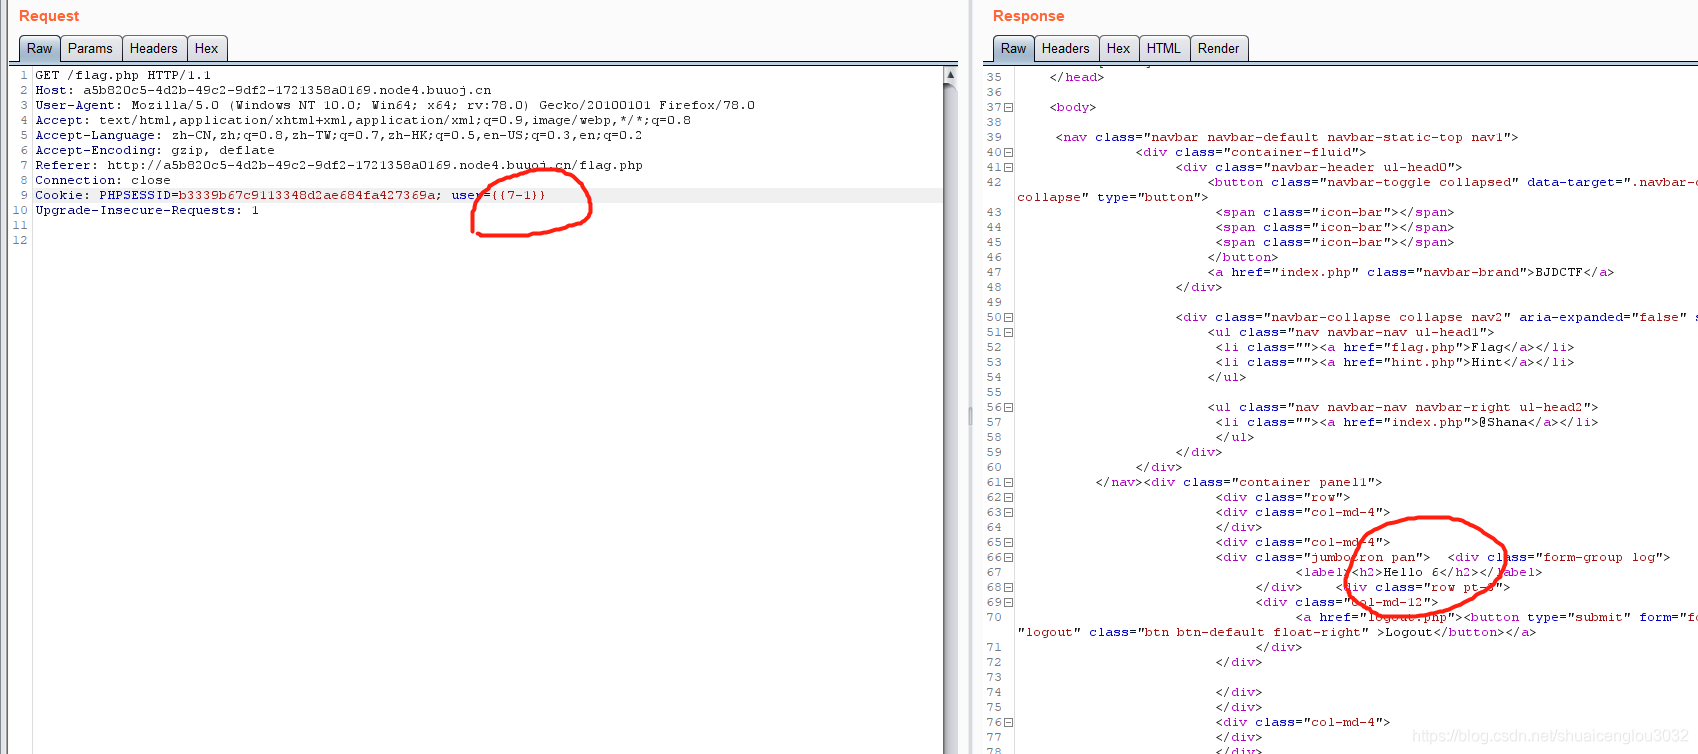Click the PHPSESSID cookie value
Image resolution: width=1698 pixels, height=754 pixels.
click(x=307, y=195)
